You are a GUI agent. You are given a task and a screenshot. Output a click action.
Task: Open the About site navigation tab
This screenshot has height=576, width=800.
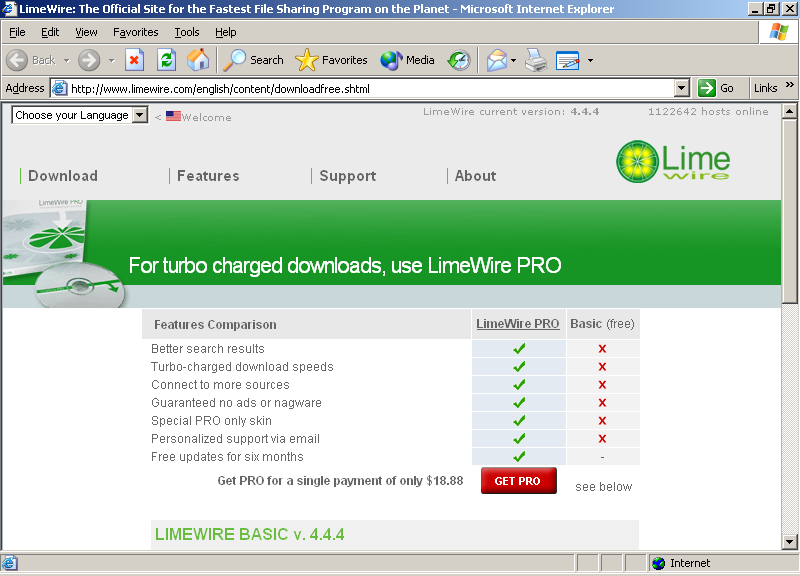[475, 176]
